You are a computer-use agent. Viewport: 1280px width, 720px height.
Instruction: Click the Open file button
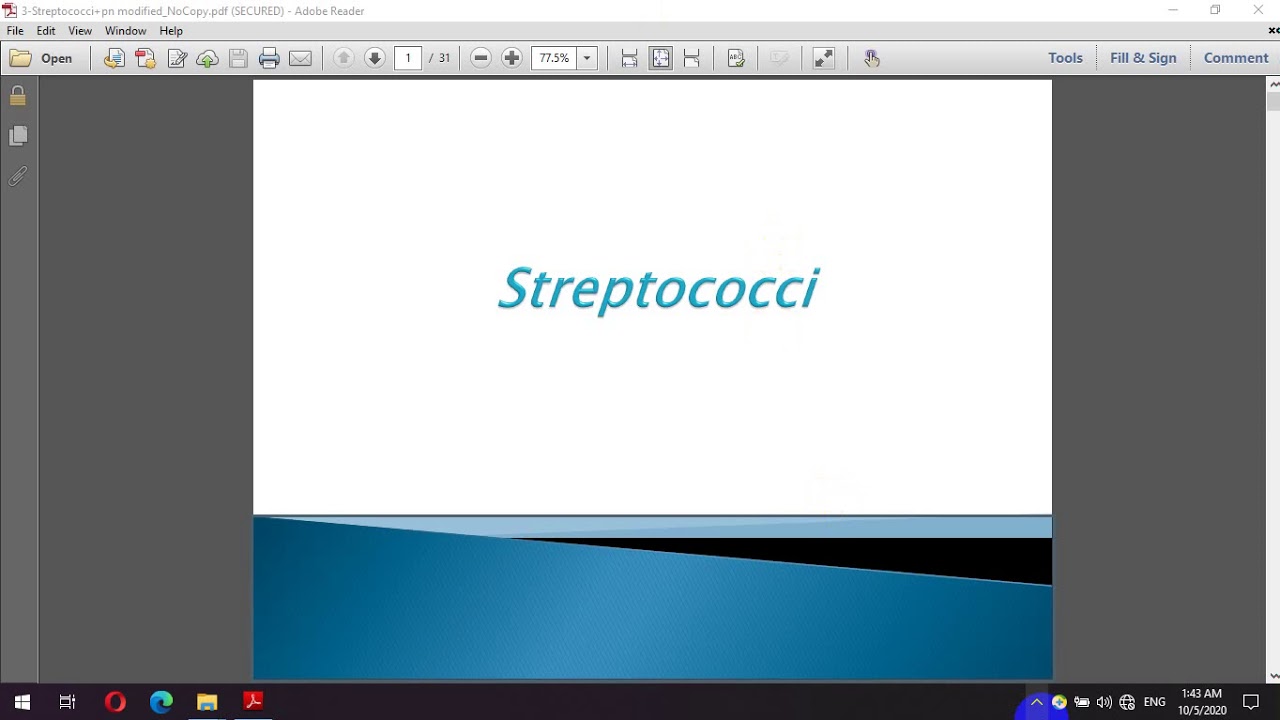tap(41, 58)
